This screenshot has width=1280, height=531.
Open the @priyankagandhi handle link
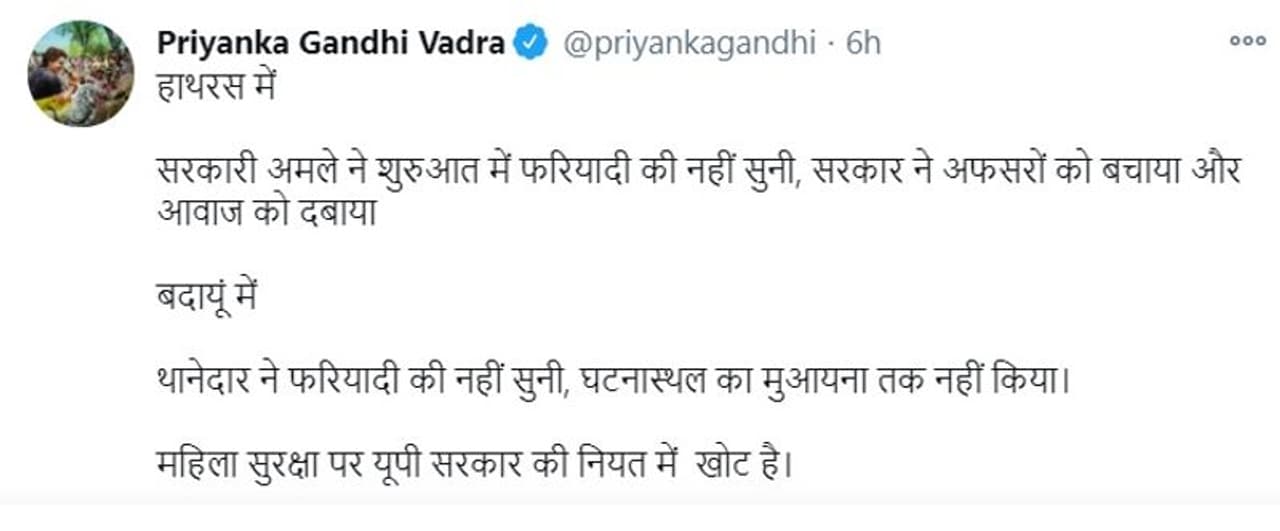pos(690,44)
